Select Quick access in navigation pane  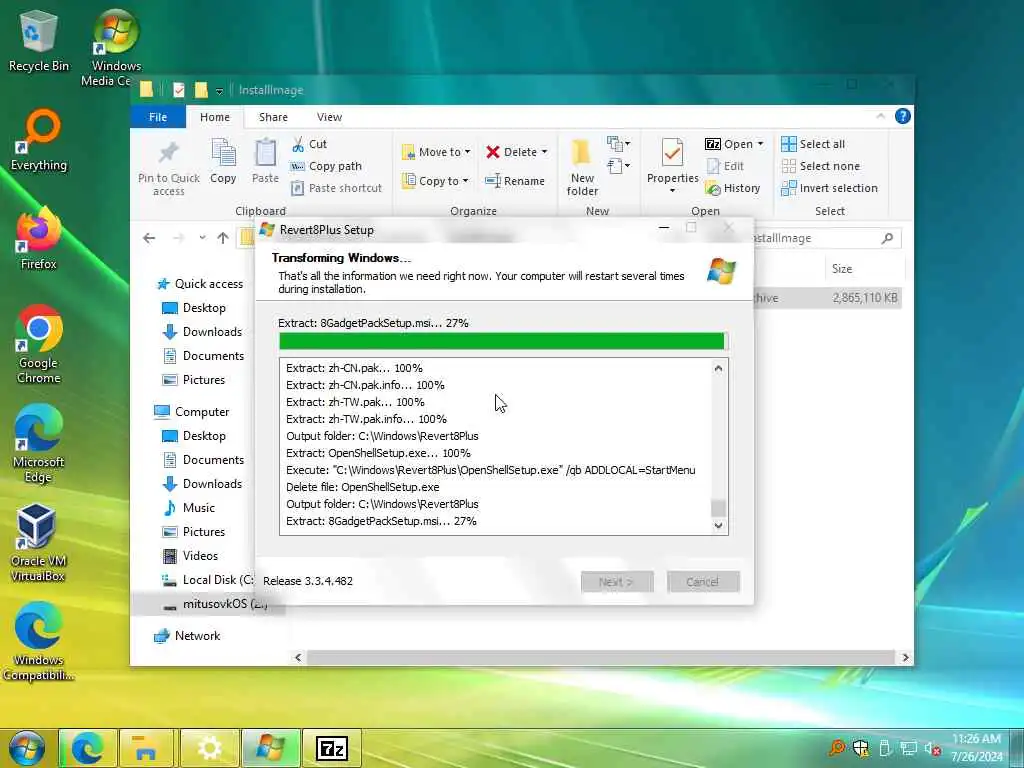pyautogui.click(x=200, y=284)
